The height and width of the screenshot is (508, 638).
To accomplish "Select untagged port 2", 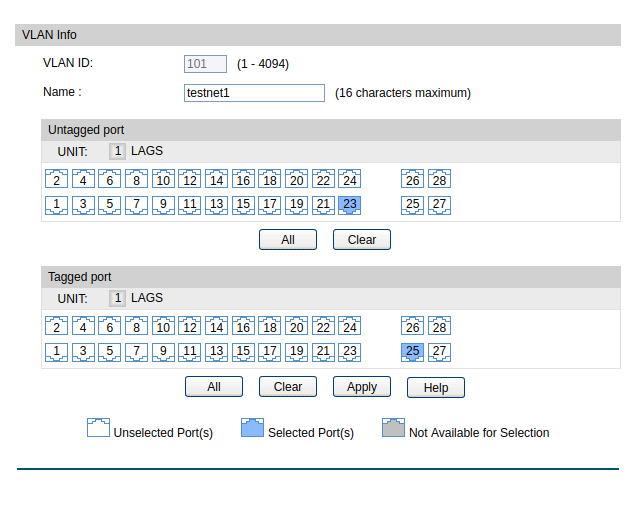I will coord(56,179).
